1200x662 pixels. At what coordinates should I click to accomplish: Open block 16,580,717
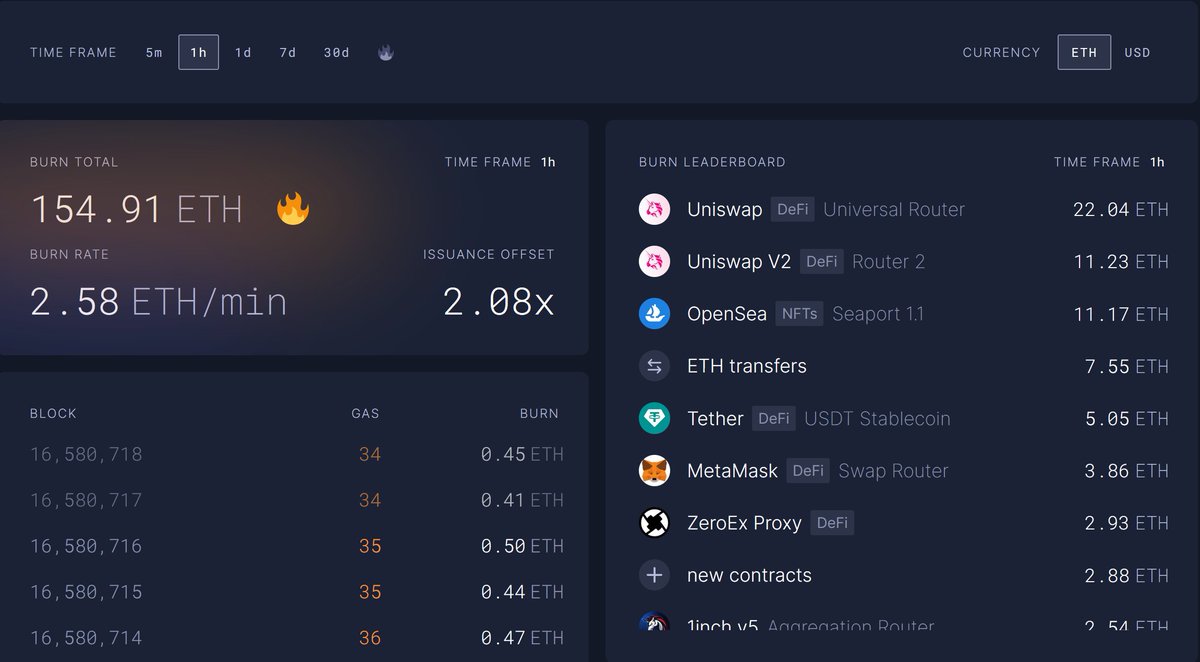(x=86, y=500)
